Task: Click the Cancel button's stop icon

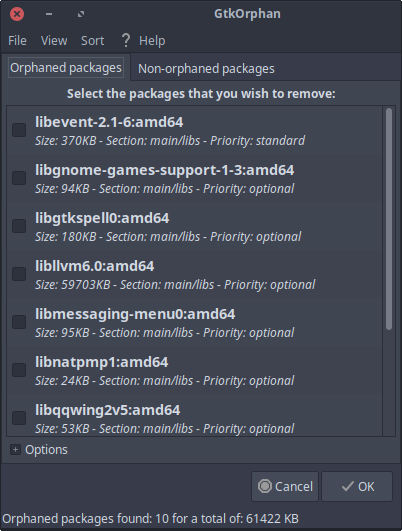Action: (265, 486)
